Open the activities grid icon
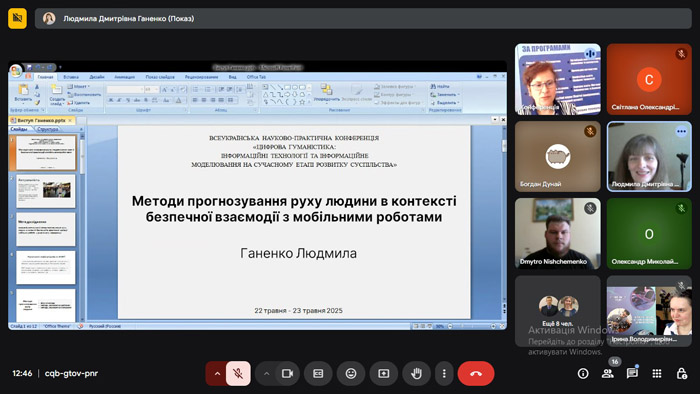The height and width of the screenshot is (394, 700). (657, 373)
